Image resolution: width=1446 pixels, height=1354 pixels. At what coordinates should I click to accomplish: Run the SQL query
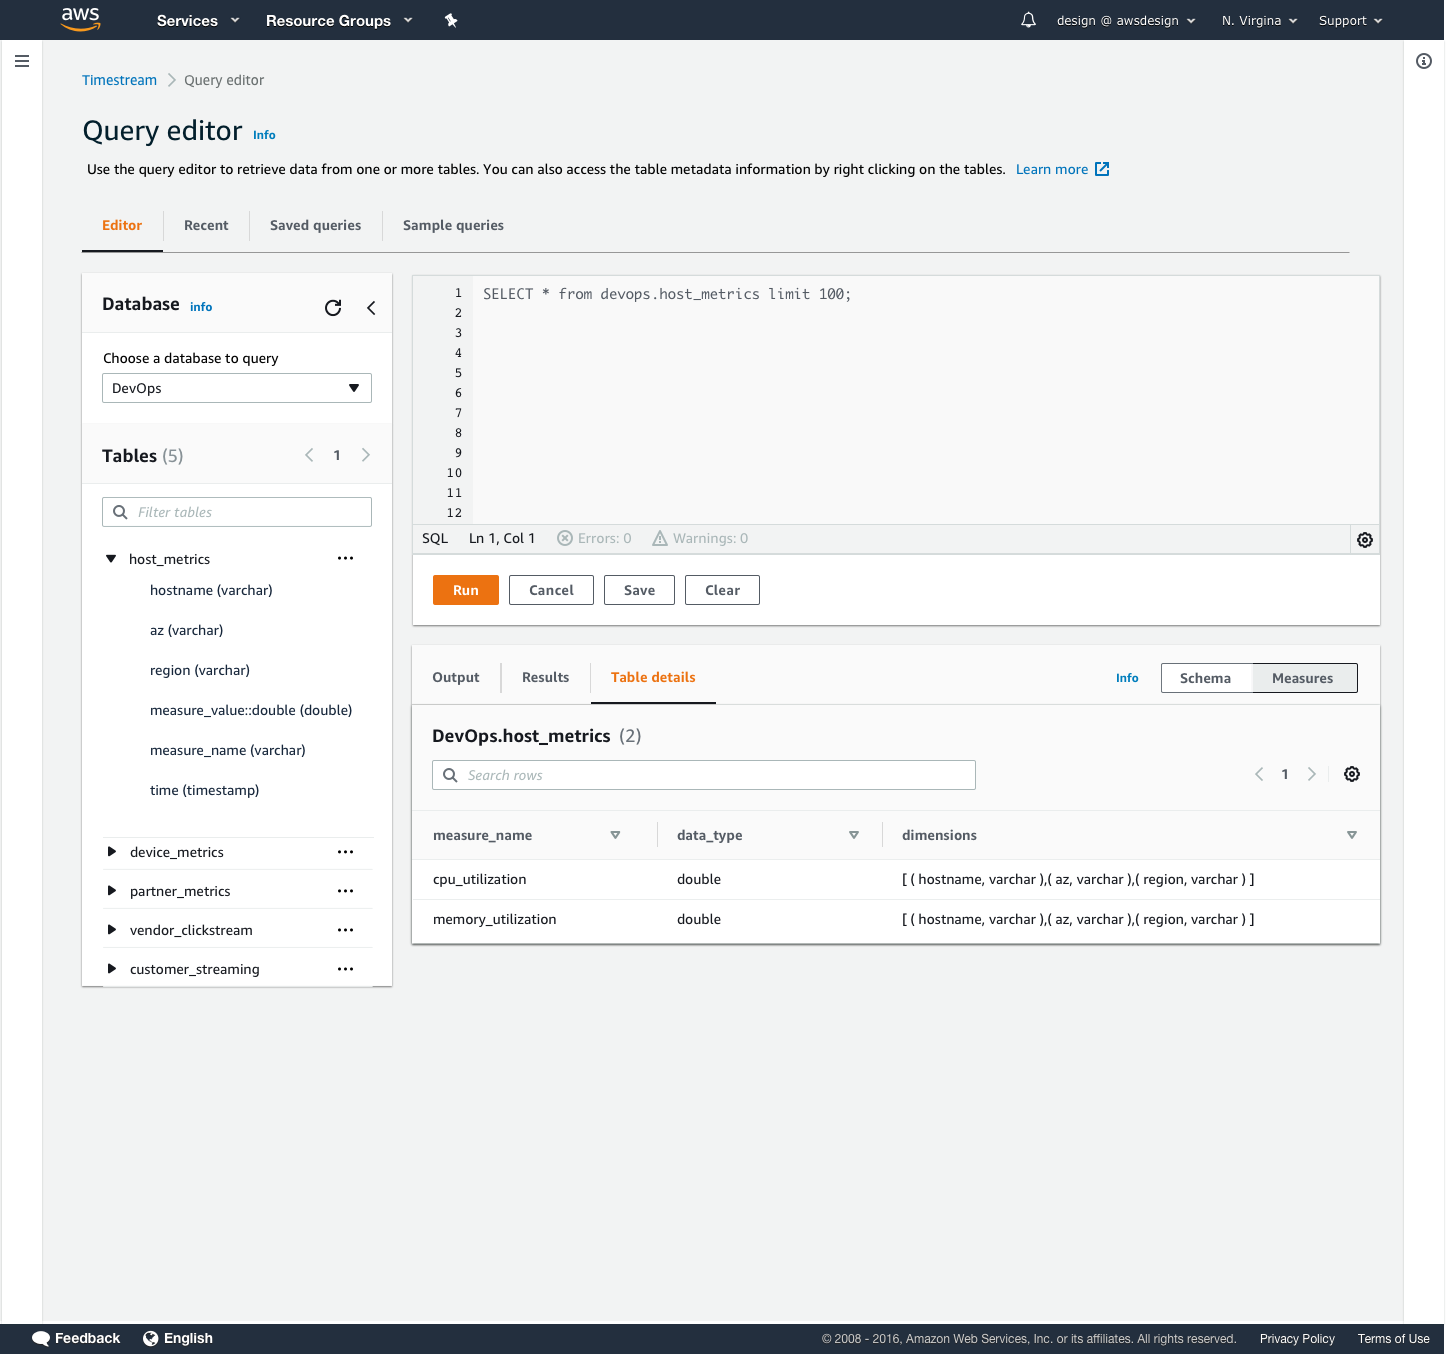click(466, 590)
